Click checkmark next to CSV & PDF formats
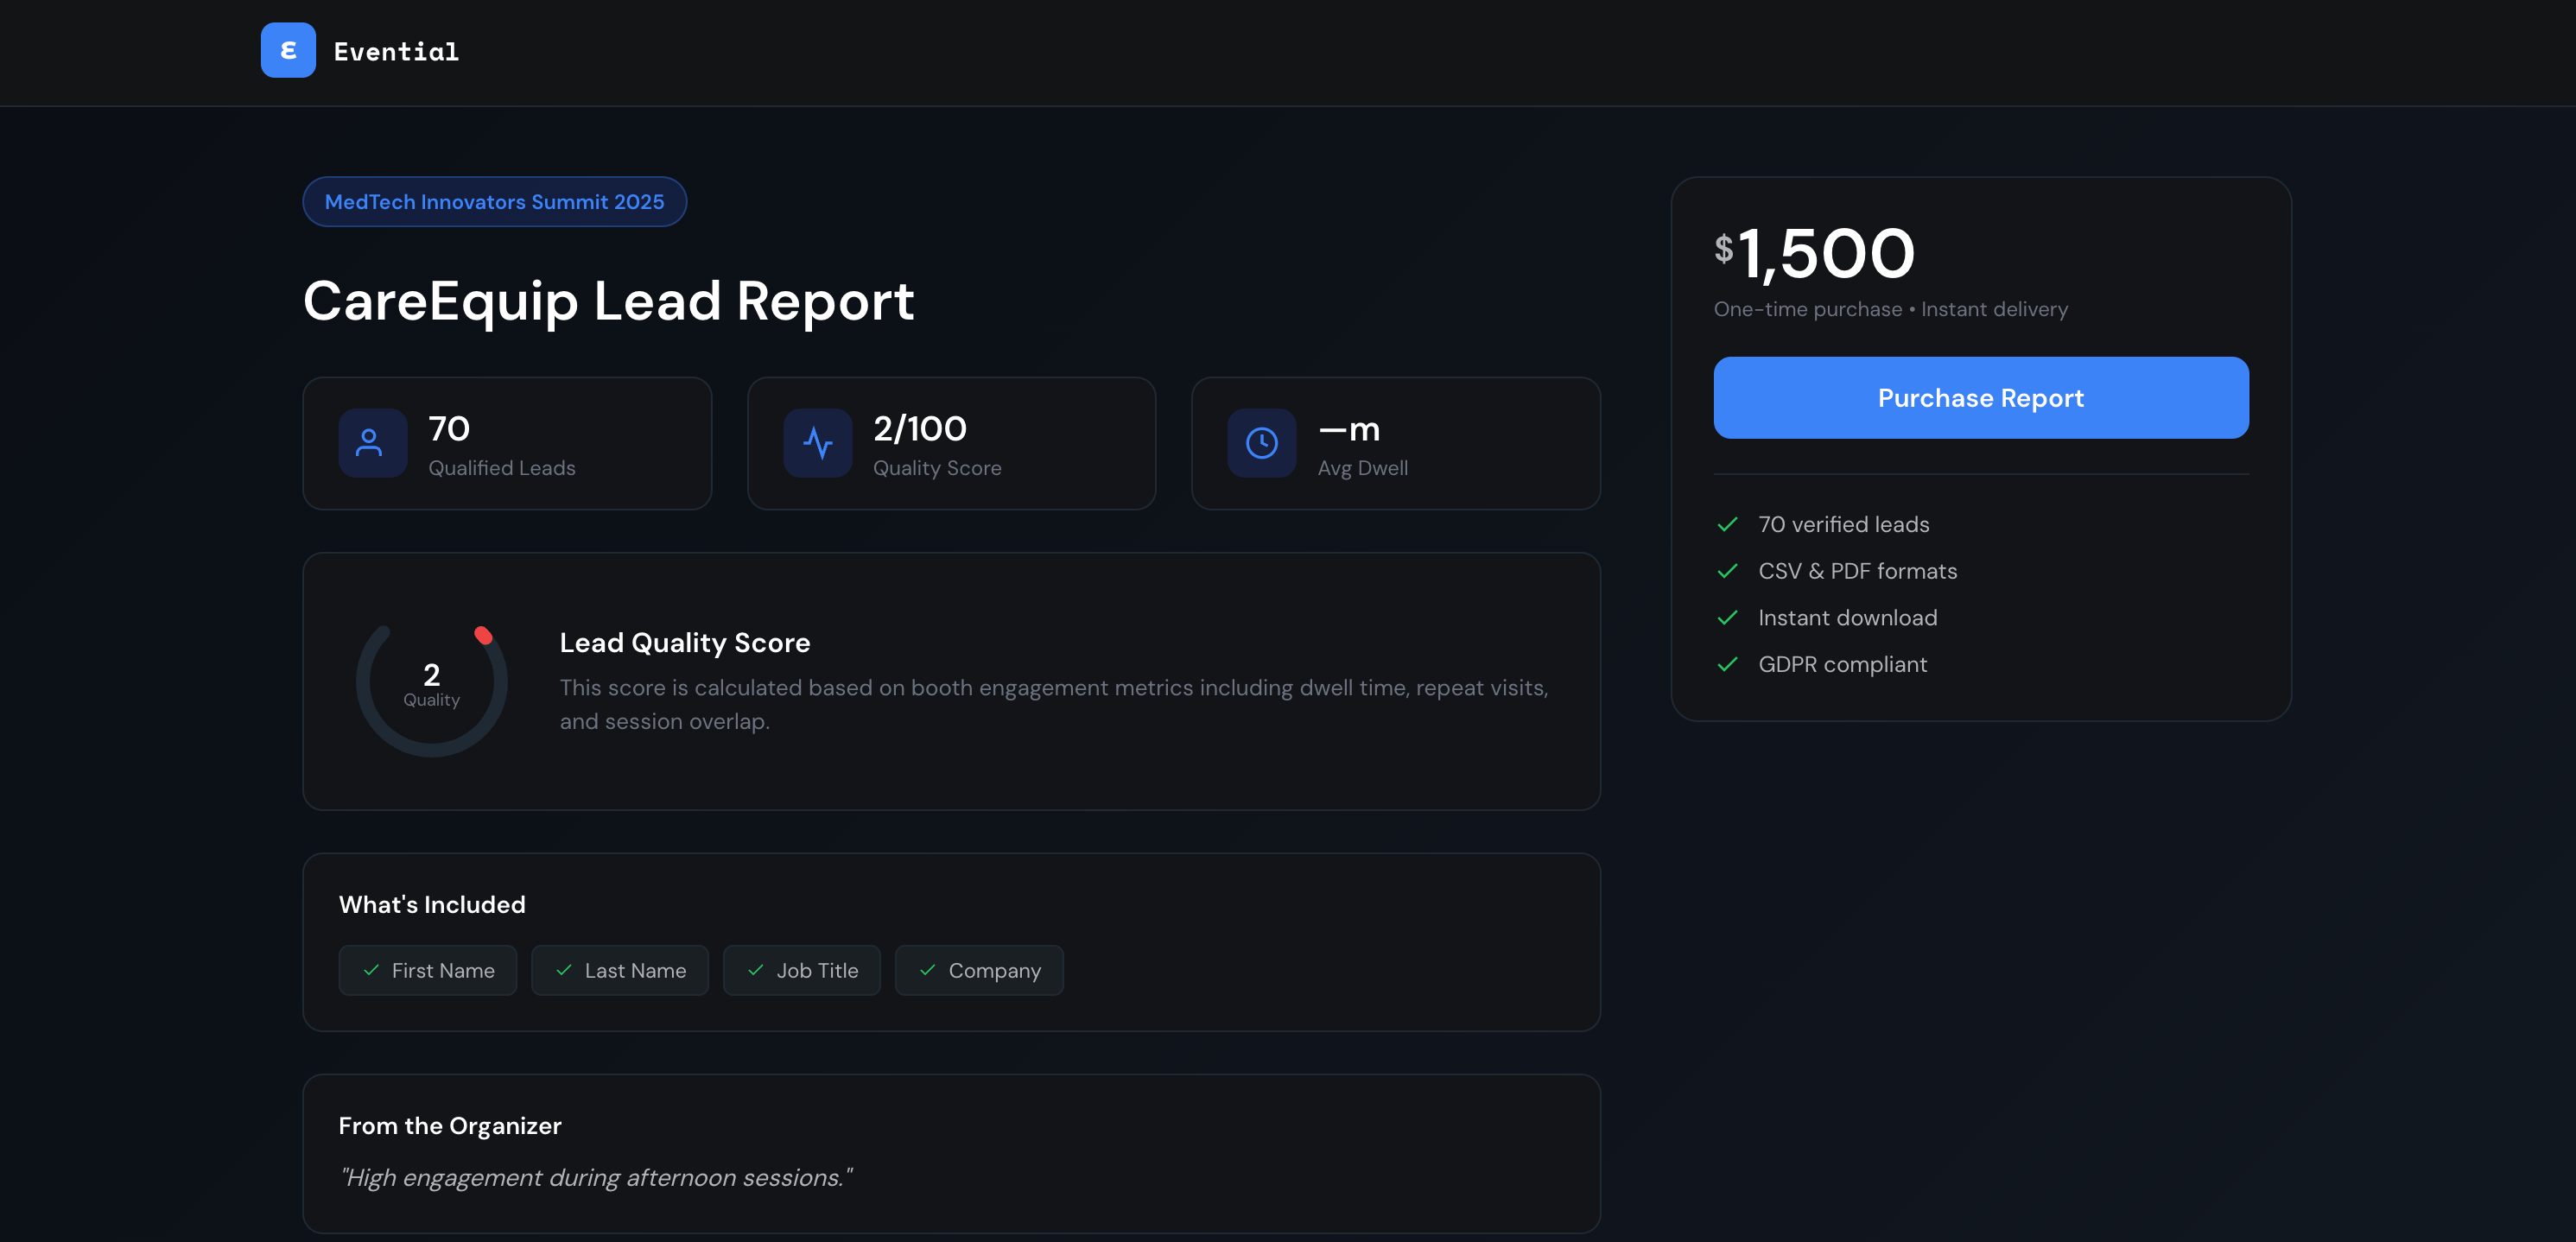The image size is (2576, 1242). pos(1727,571)
